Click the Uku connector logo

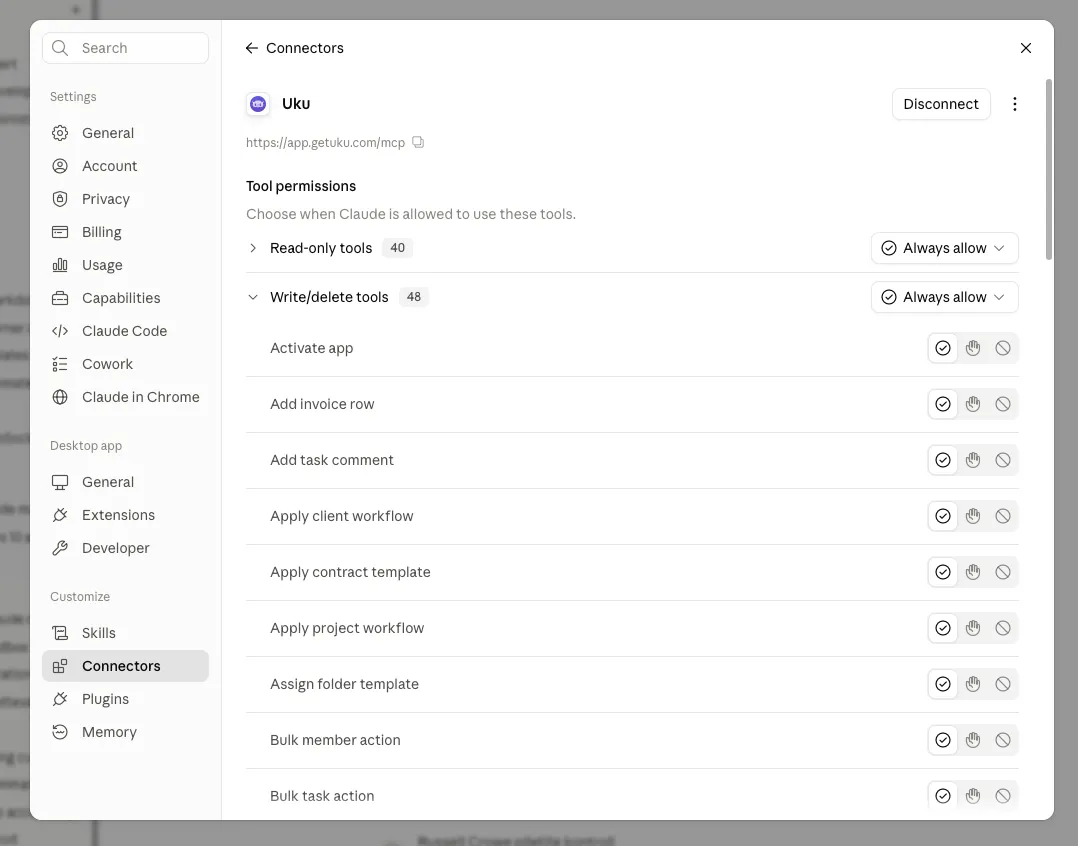pyautogui.click(x=258, y=104)
